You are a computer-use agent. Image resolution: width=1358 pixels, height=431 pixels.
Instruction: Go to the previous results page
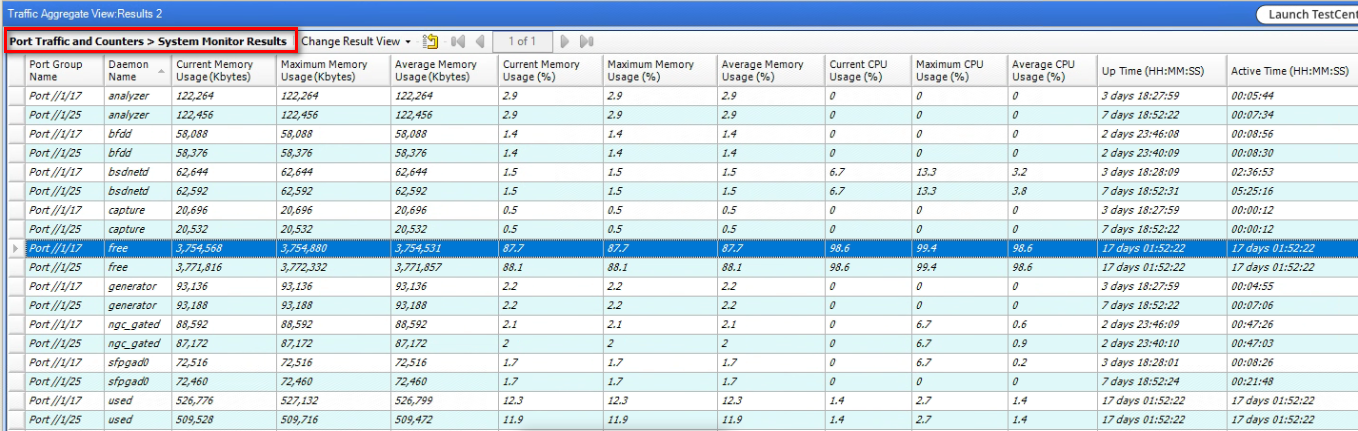pyautogui.click(x=480, y=41)
